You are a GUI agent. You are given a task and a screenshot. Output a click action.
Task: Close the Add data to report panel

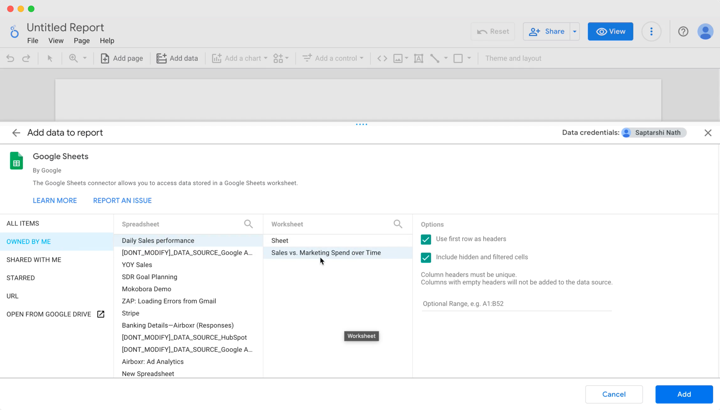click(708, 133)
